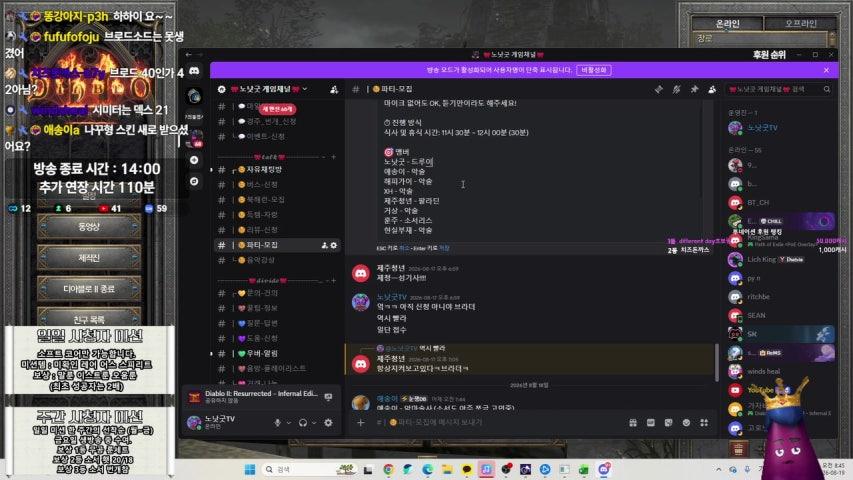Open Windows Start menu
Viewport: 853px width, 480px height.
point(250,469)
